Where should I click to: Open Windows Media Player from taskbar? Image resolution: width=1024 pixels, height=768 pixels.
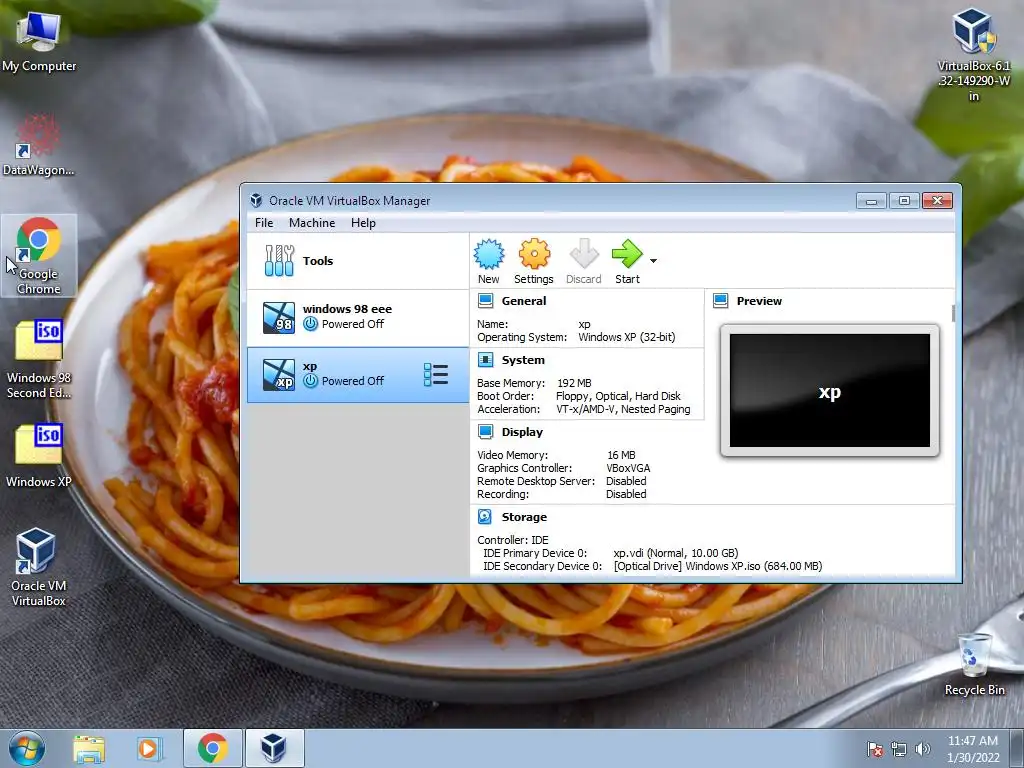[149, 748]
